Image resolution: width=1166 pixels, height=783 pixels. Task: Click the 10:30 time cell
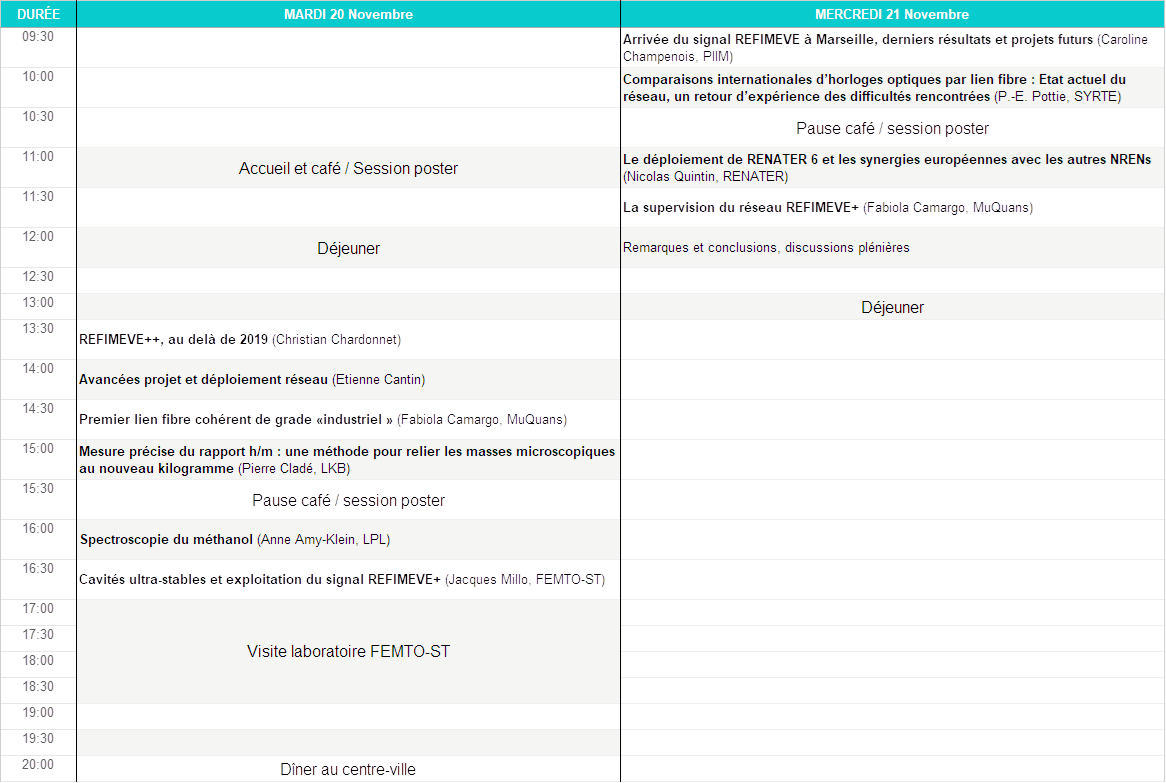point(38,128)
